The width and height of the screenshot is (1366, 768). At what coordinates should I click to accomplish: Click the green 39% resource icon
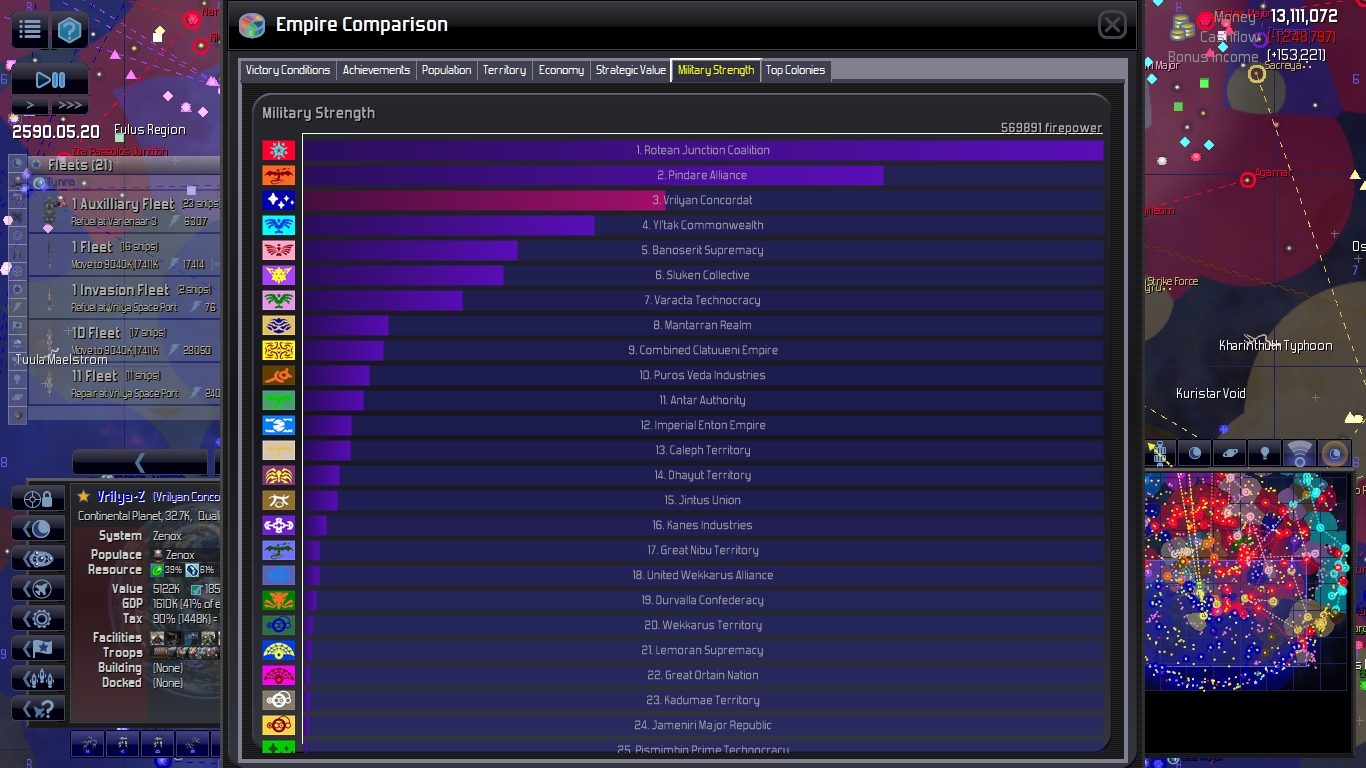[157, 570]
